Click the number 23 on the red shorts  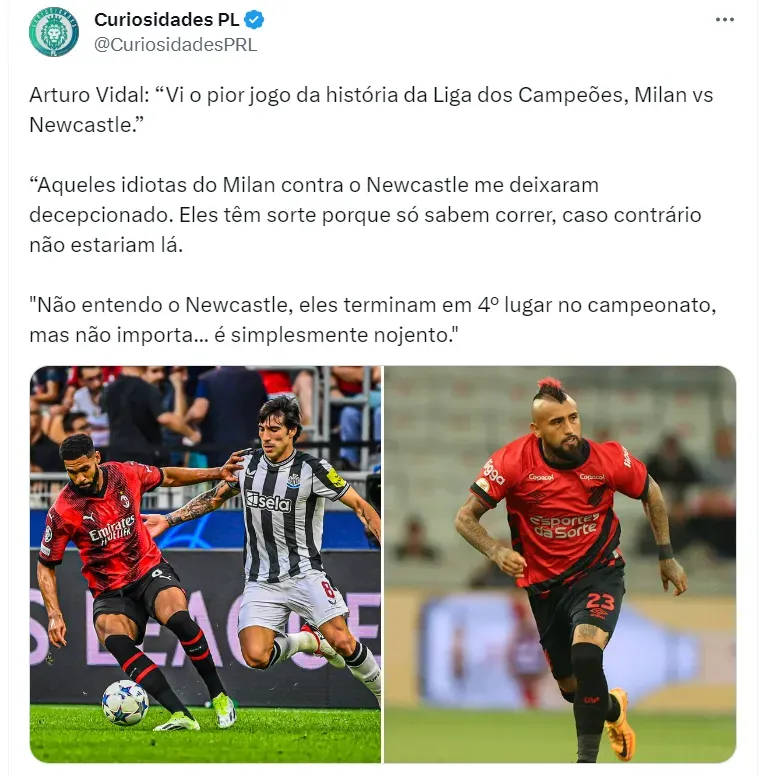(600, 602)
